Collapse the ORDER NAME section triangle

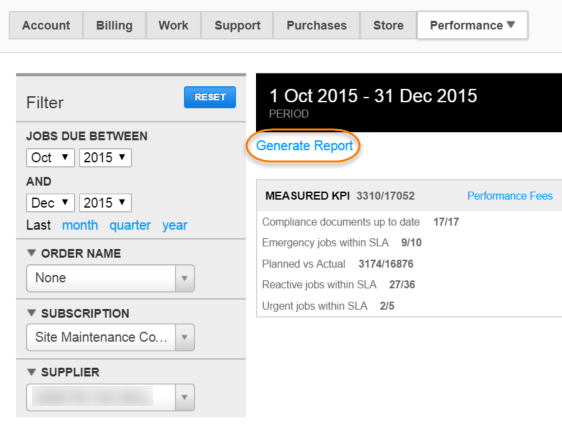click(32, 253)
